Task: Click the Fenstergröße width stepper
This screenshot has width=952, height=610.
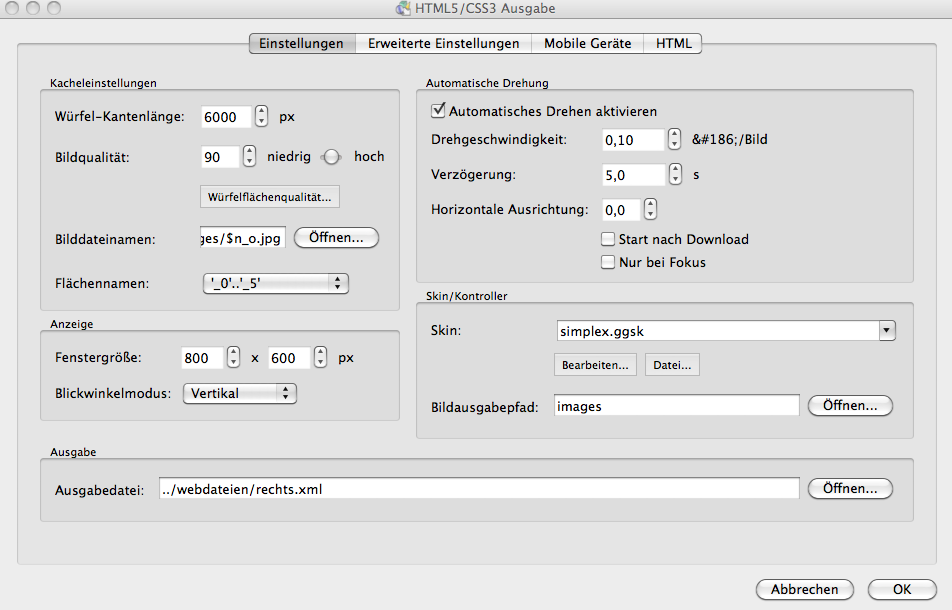Action: (x=234, y=358)
